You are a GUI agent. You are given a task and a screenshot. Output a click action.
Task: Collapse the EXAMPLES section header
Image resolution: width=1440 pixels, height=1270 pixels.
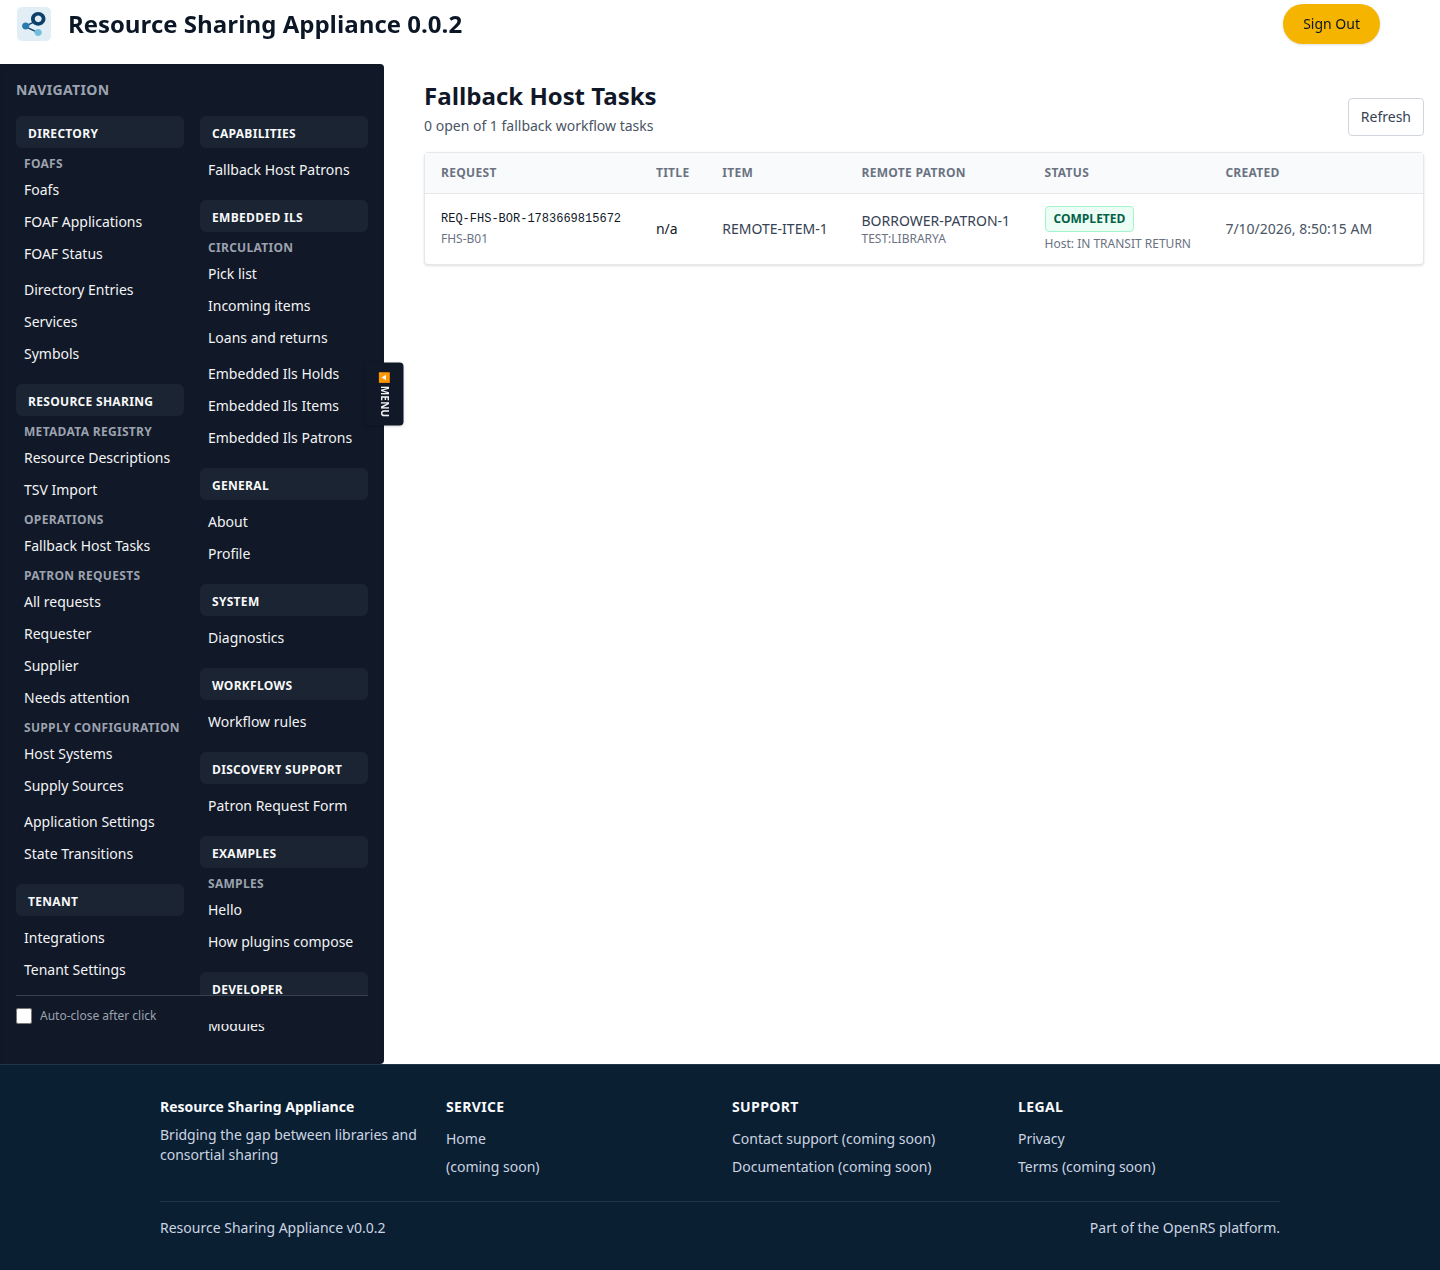pos(284,853)
